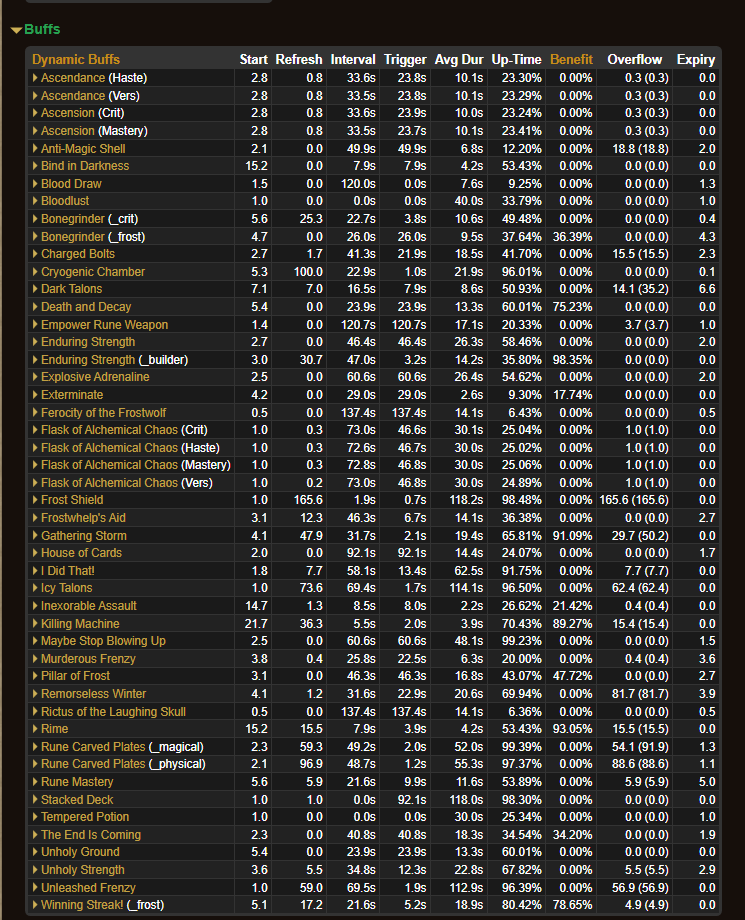
Task: Sort by the Avg Dur column header
Action: click(x=459, y=60)
